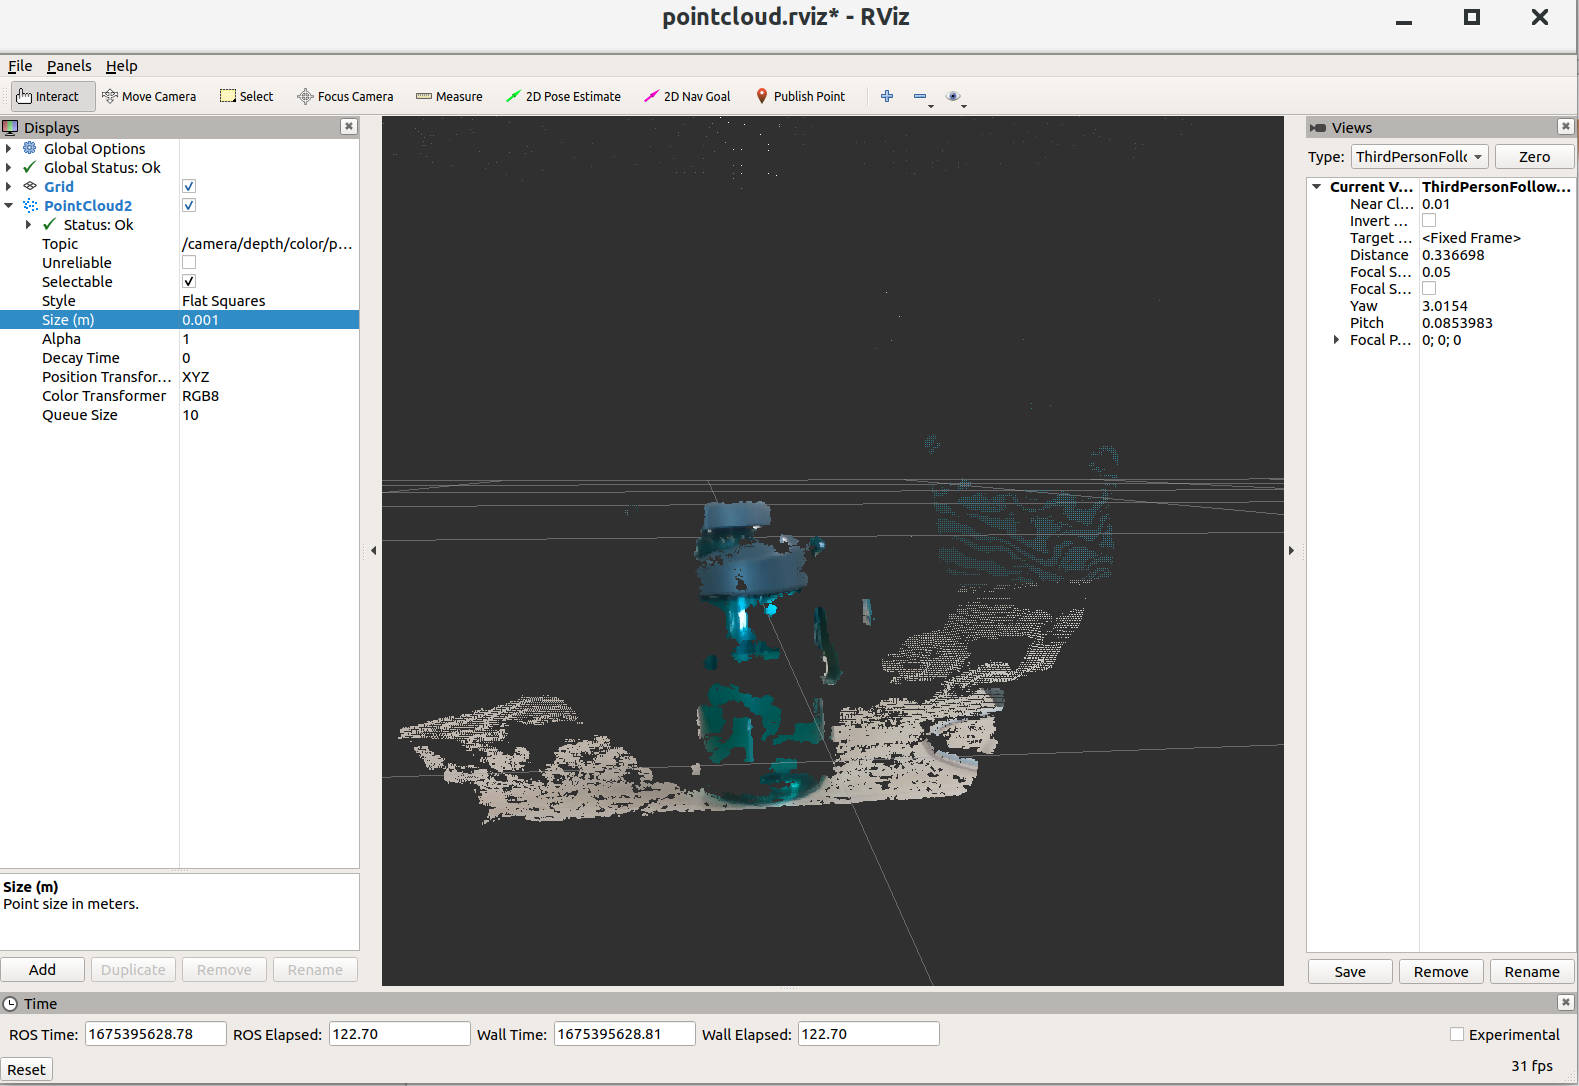Choose the Select tool

pyautogui.click(x=246, y=97)
